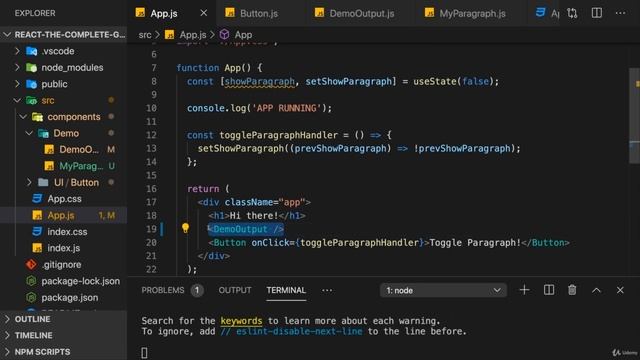
Task: Open the OUTPUT panel tab
Action: (x=235, y=290)
